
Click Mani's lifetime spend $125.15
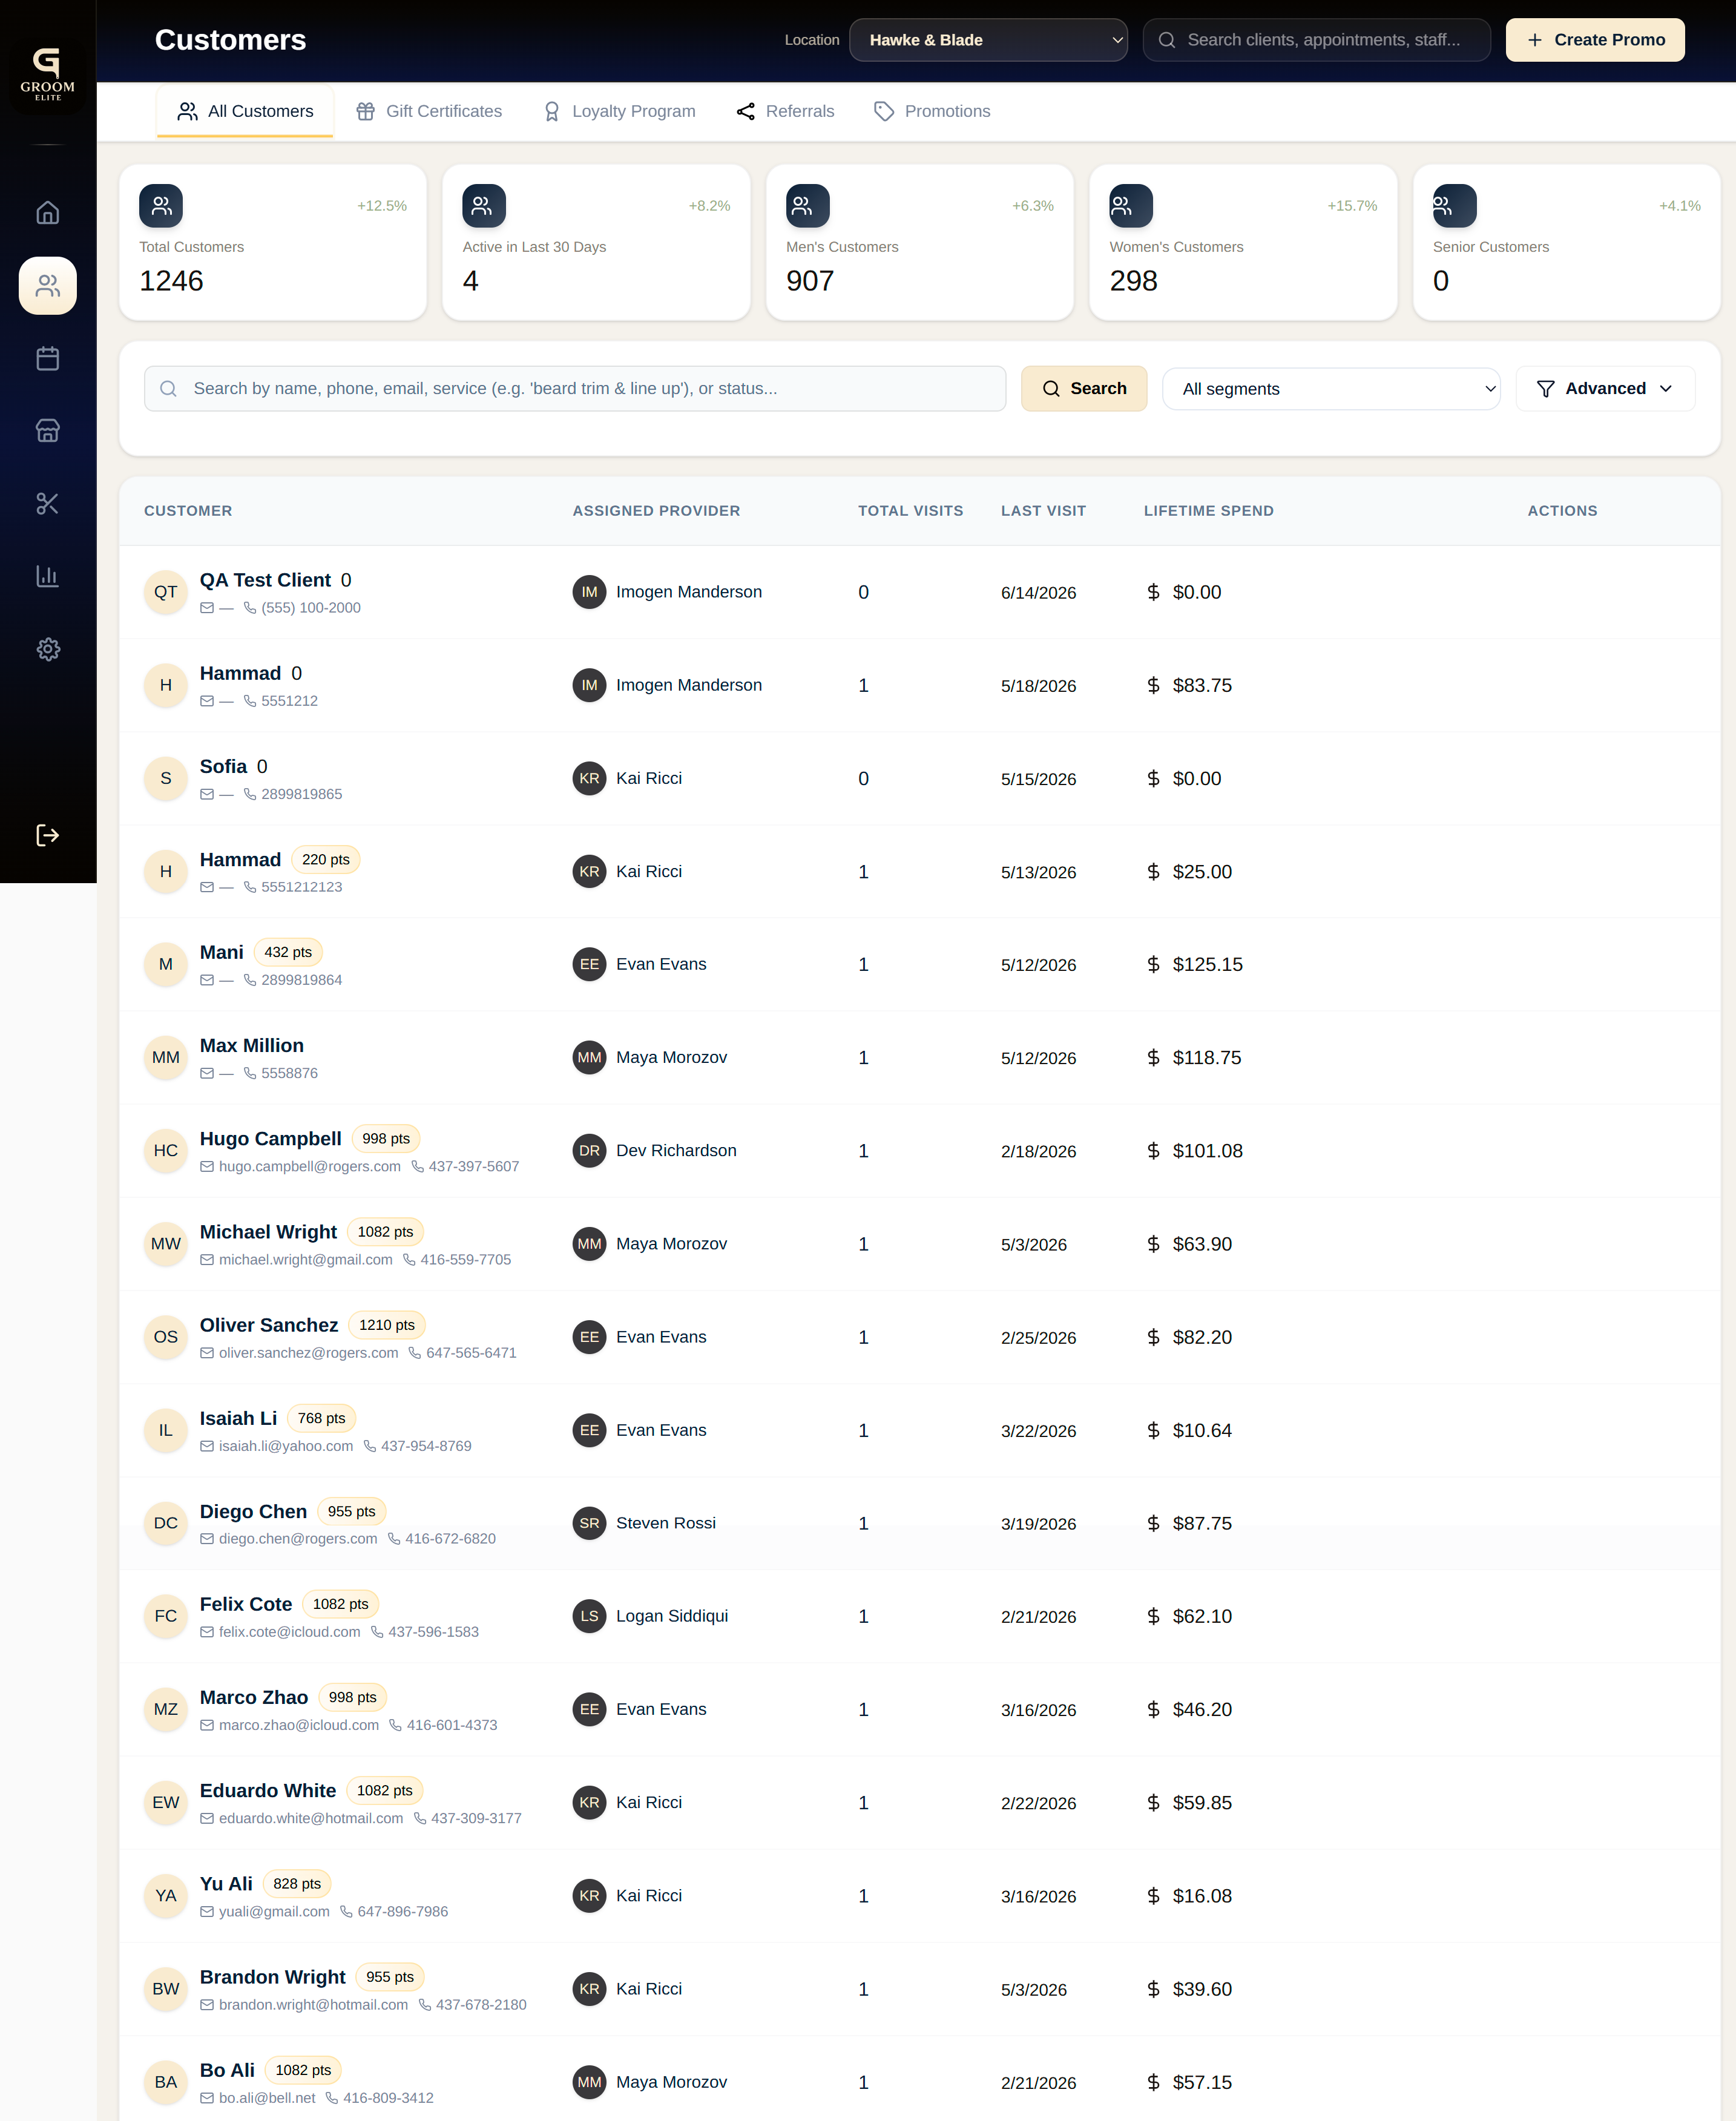1207,965
